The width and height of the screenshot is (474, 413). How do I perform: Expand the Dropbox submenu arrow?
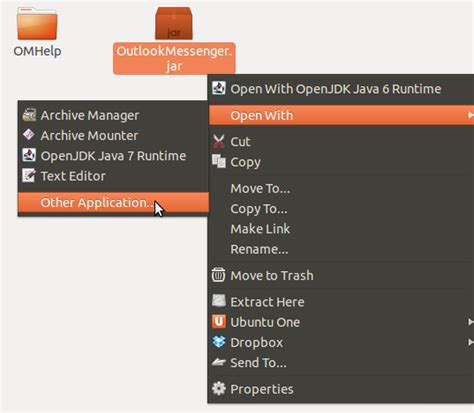pos(471,342)
